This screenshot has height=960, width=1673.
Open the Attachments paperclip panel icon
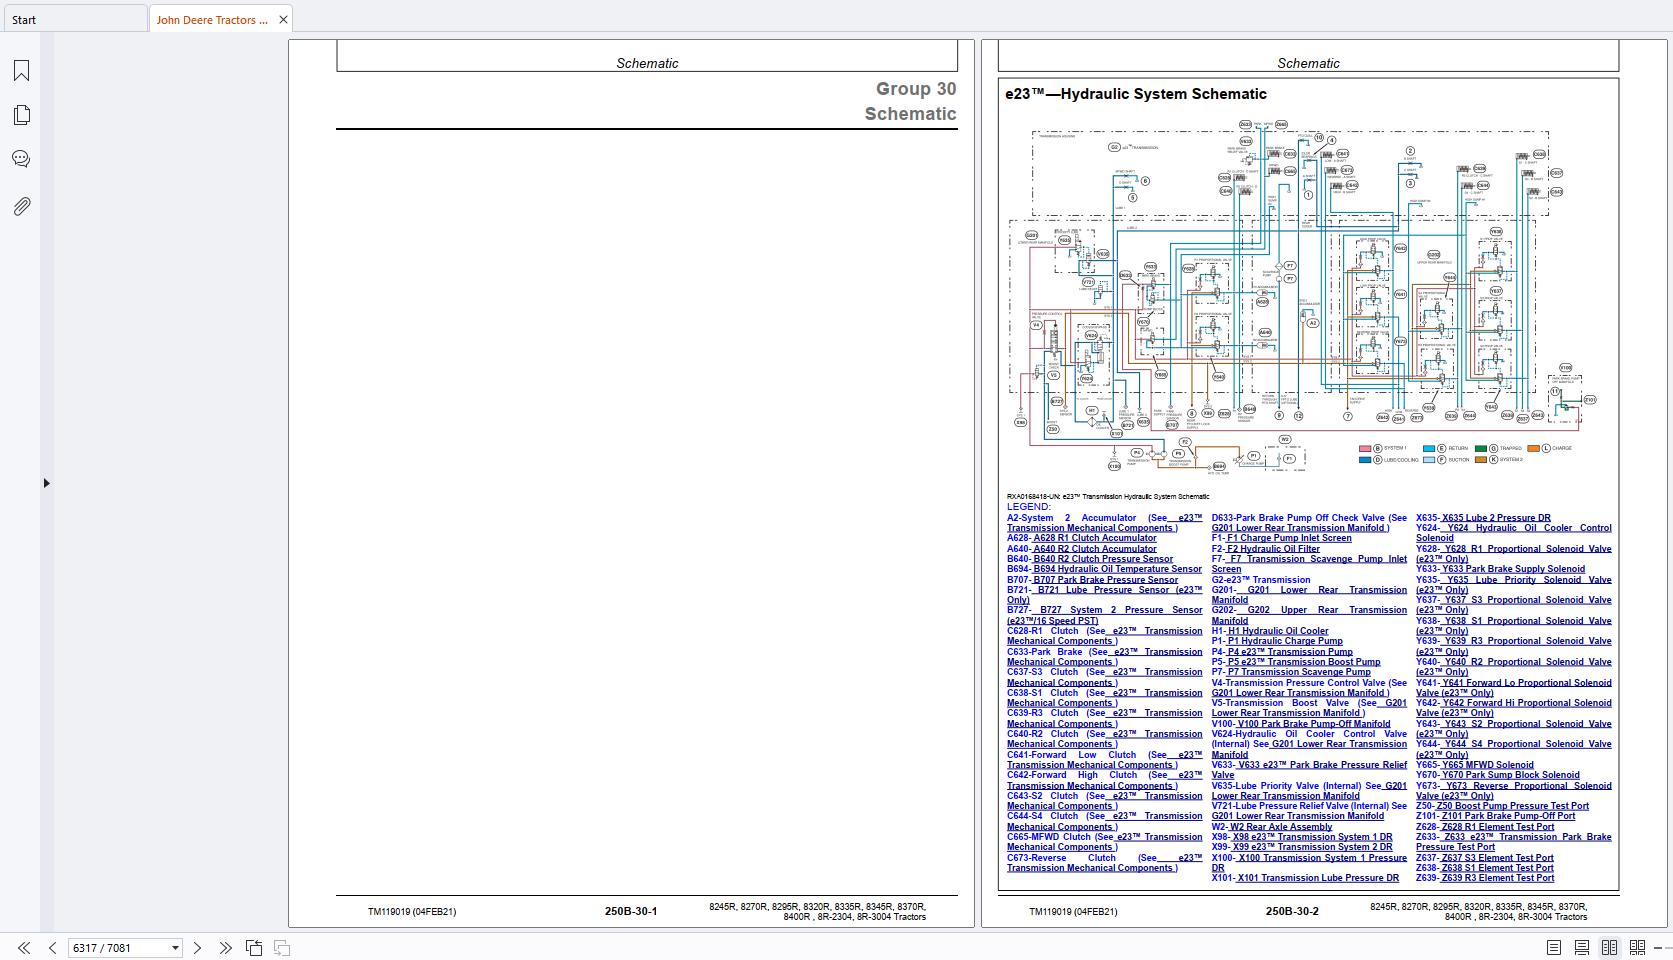pos(21,206)
